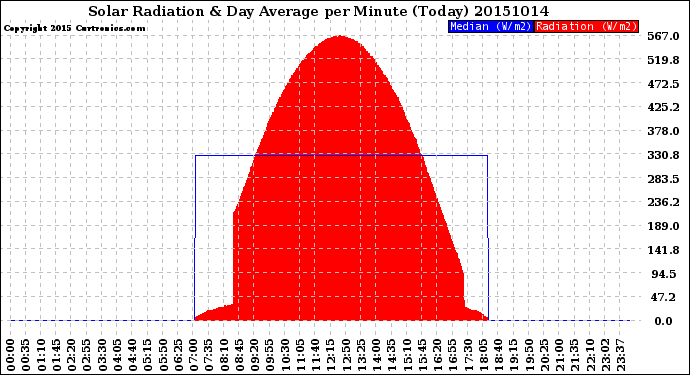Viewport: 690px width, 375px height.
Task: Click the 01:45 time label
Action: coord(56,355)
